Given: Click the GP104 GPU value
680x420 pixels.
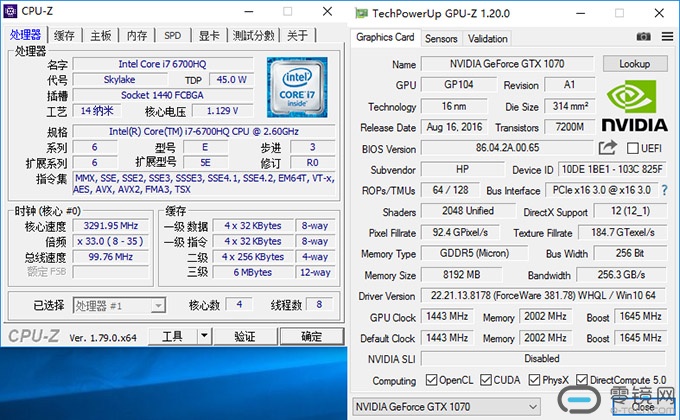Looking at the screenshot, I should click(459, 85).
